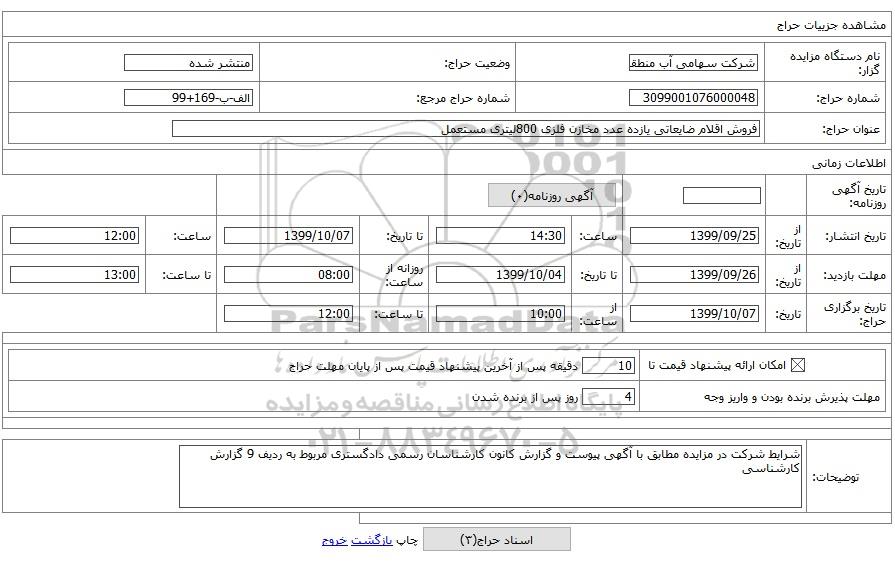Open the 'اسناد حراج(۳)' documents button
The height and width of the screenshot is (576, 895).
497,539
